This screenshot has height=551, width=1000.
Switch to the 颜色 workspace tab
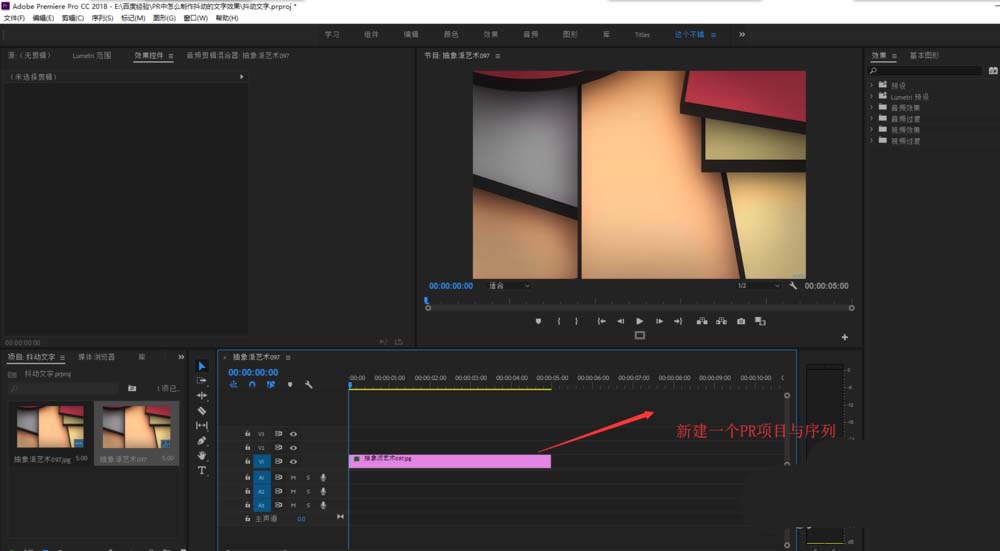(x=451, y=34)
